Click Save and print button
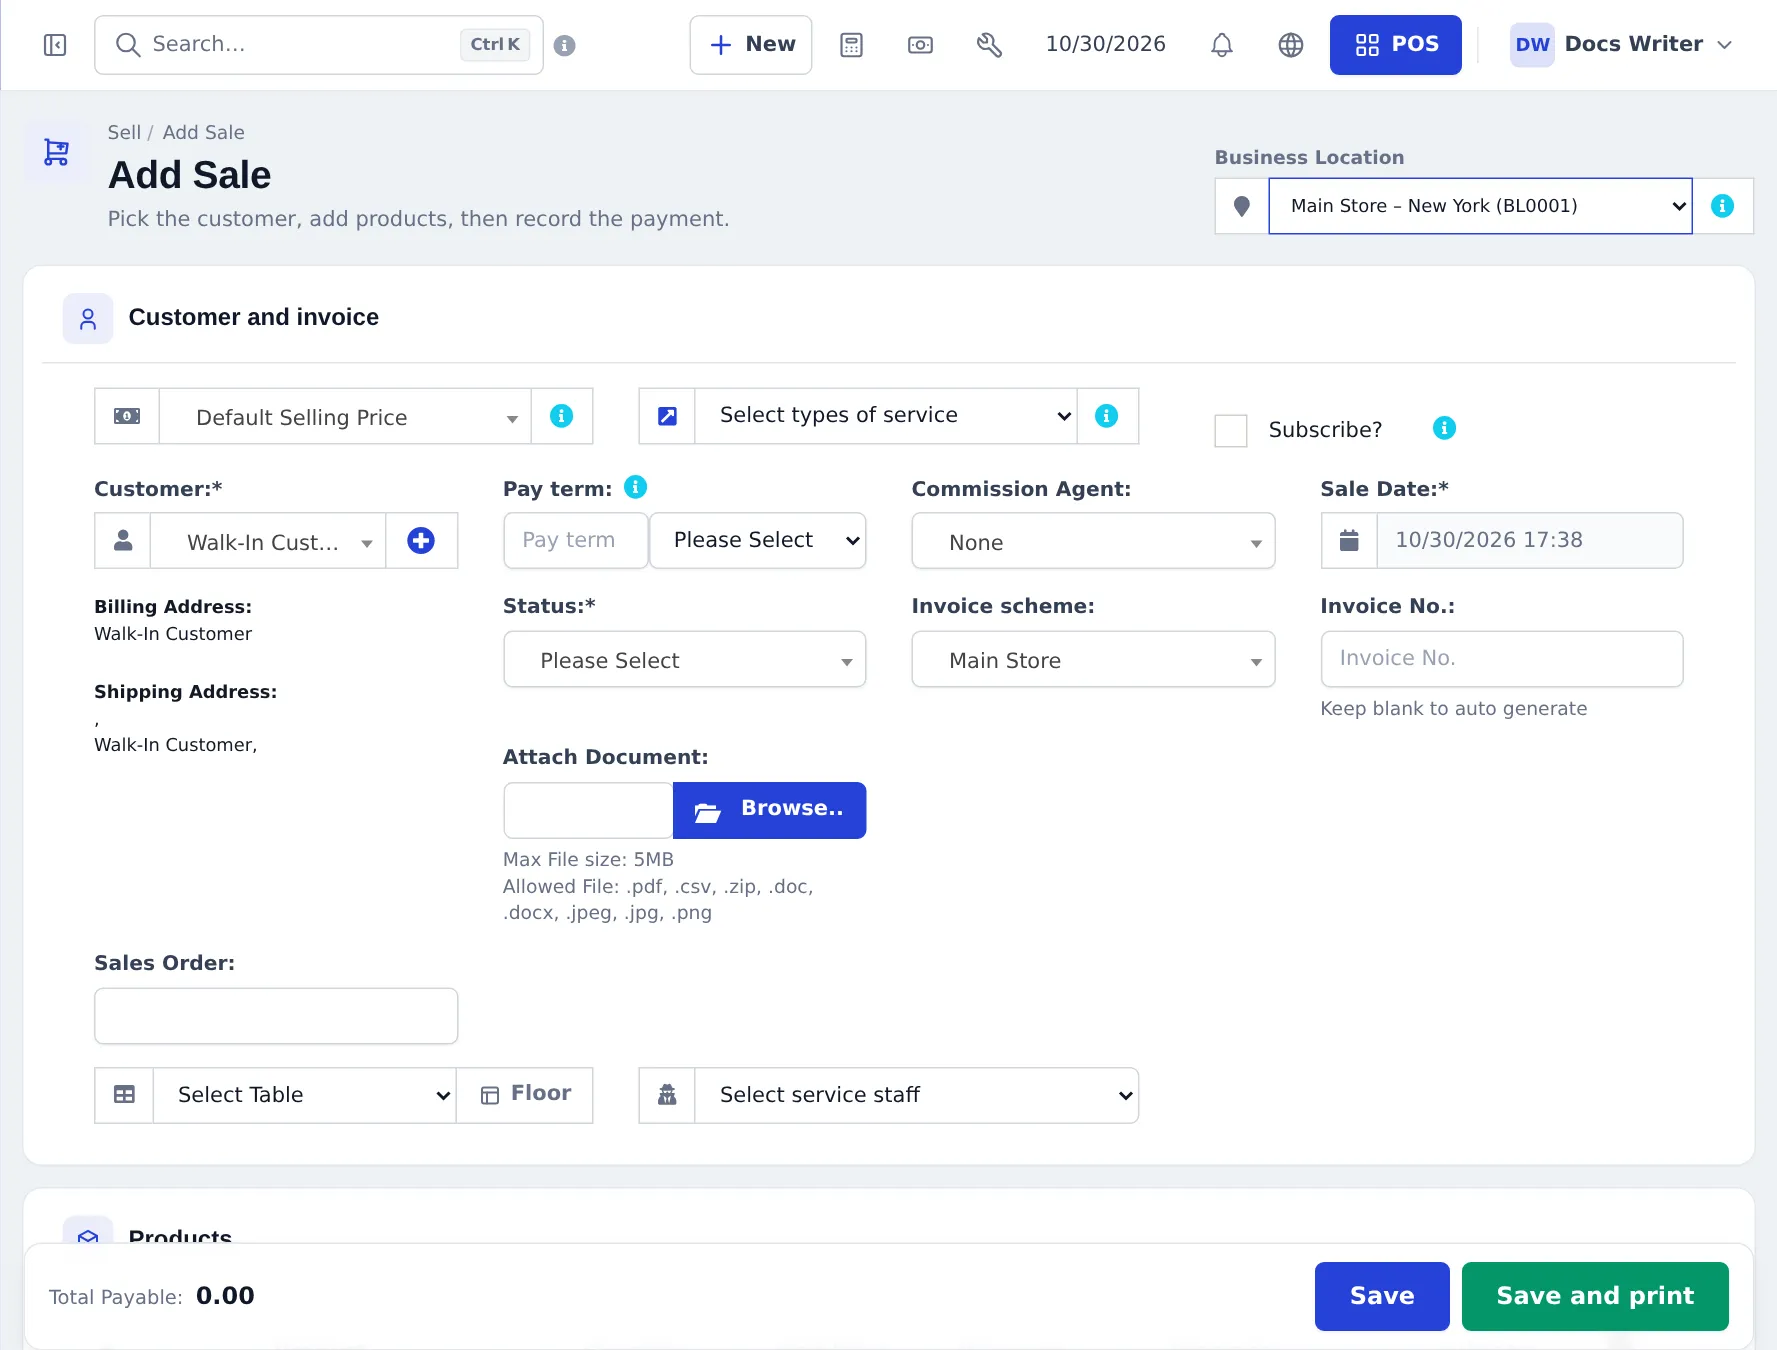This screenshot has height=1350, width=1777. 1594,1296
